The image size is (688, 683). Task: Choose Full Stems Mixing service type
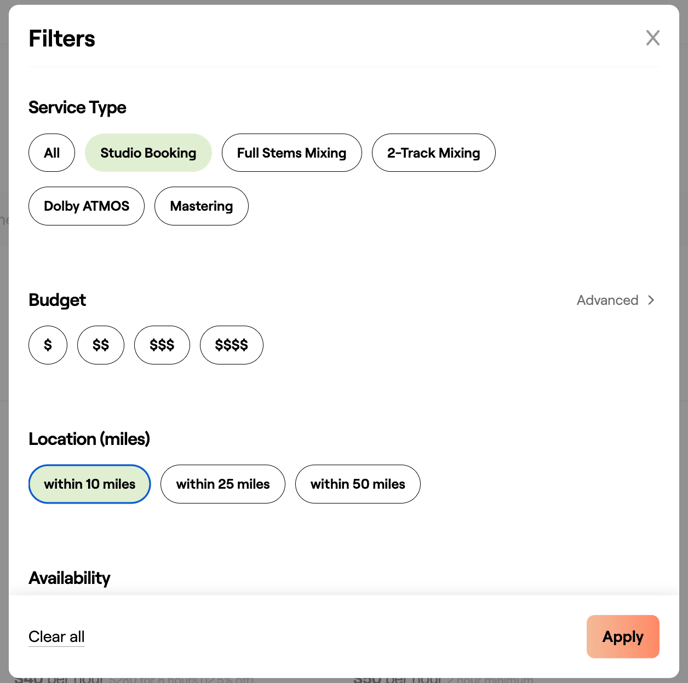tap(291, 153)
